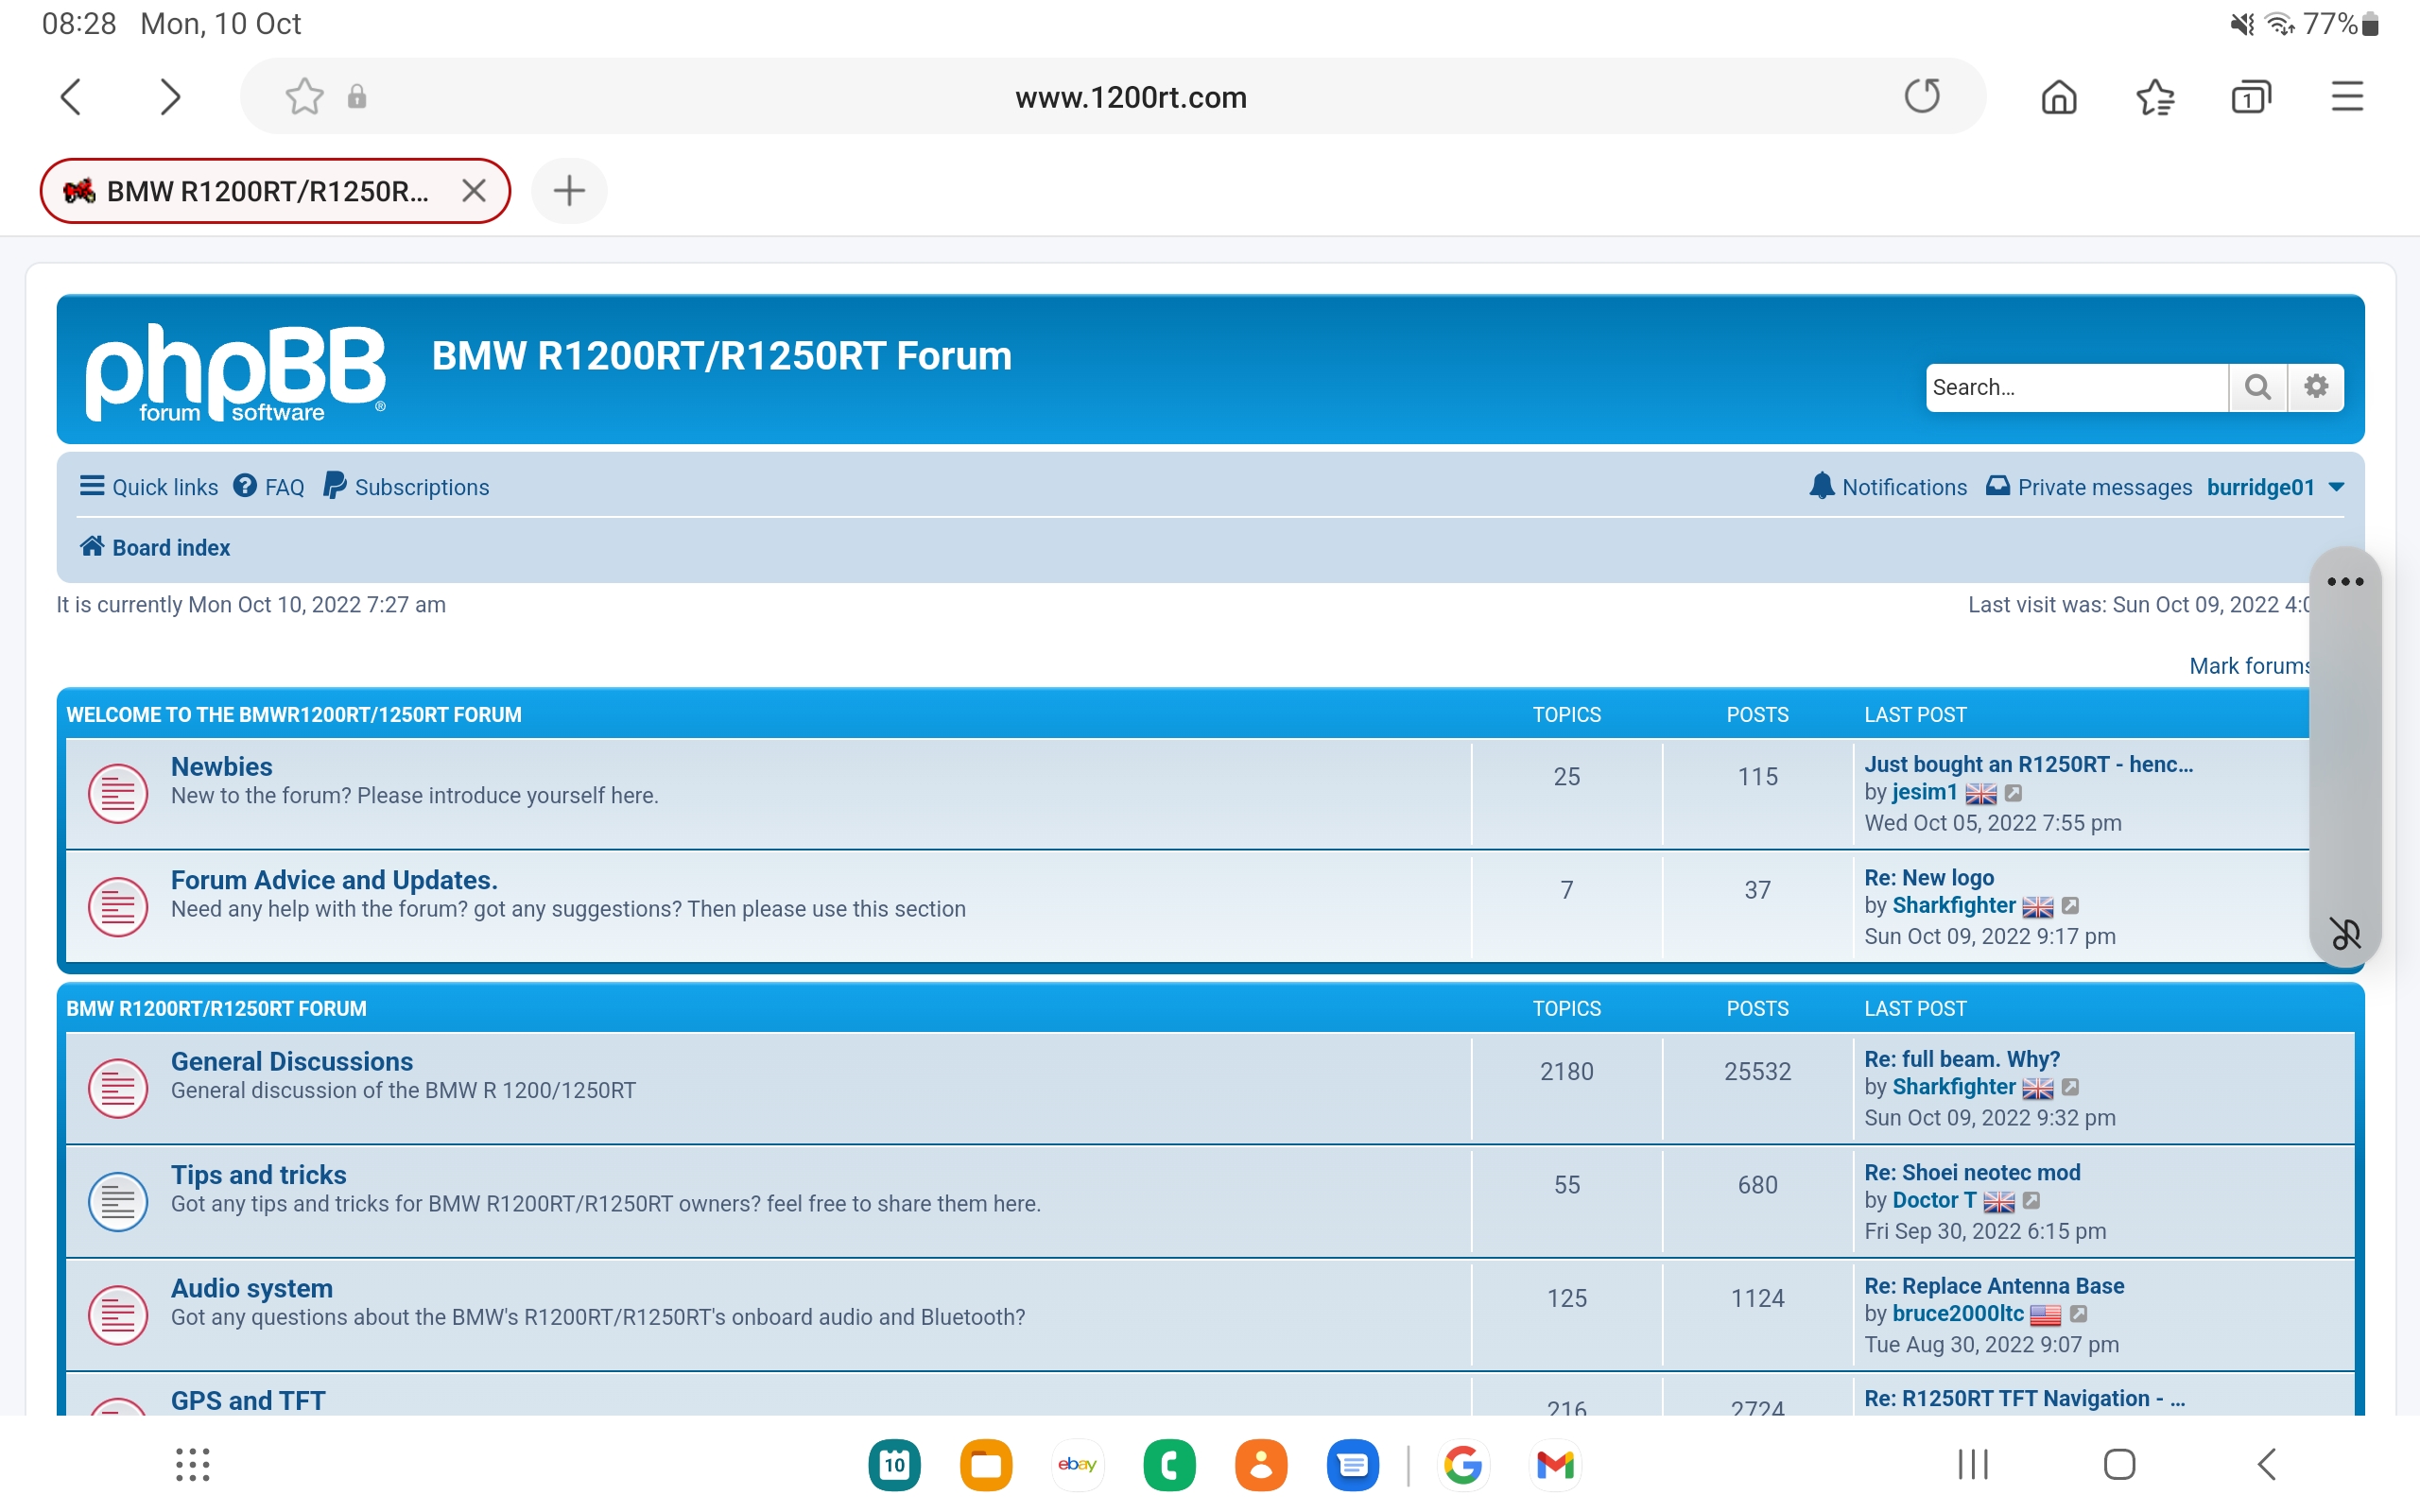Viewport: 2420px width, 1512px height.
Task: Launch the Calendar app in dock
Action: 894,1464
